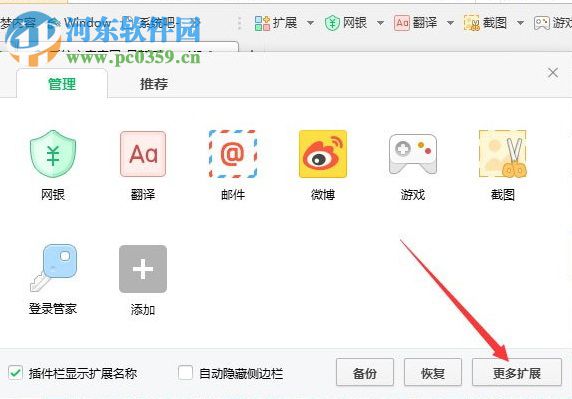This screenshot has height=399, width=572.
Task: Open the 网银 extension in the grid
Action: click(53, 154)
